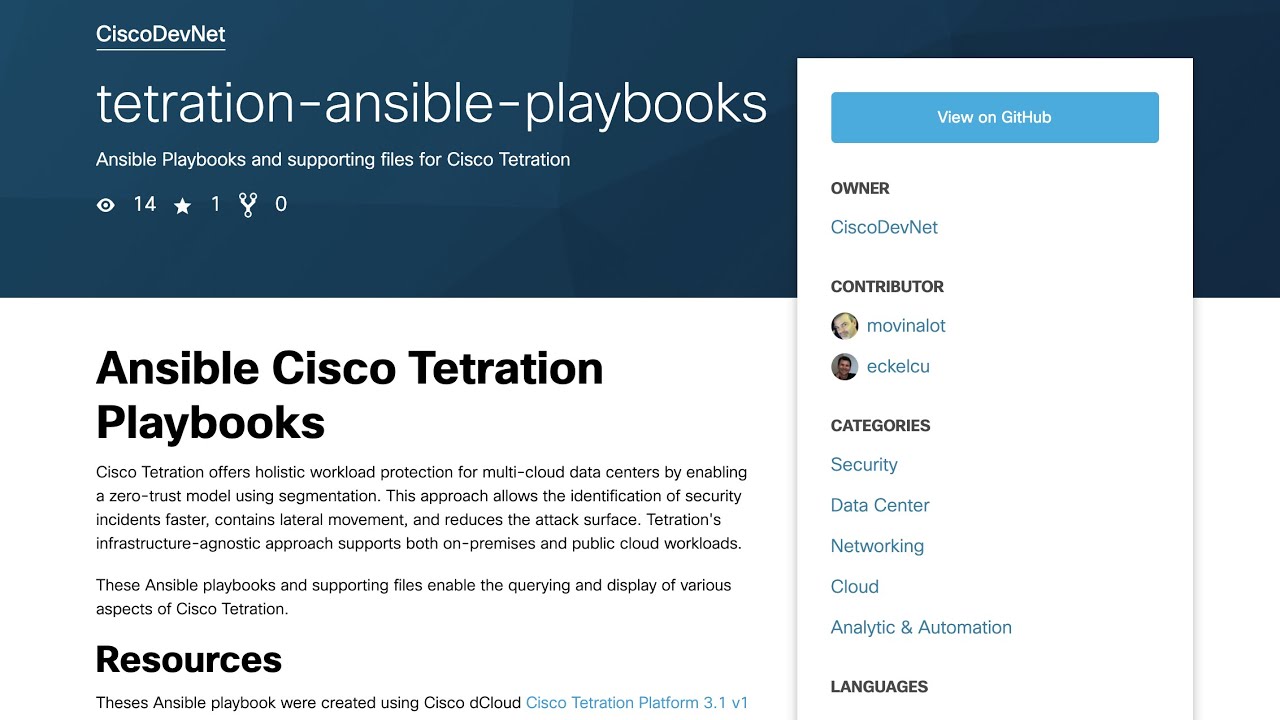Click the CONTRIBUTOR section label
Image resolution: width=1280 pixels, height=720 pixels.
tap(887, 287)
